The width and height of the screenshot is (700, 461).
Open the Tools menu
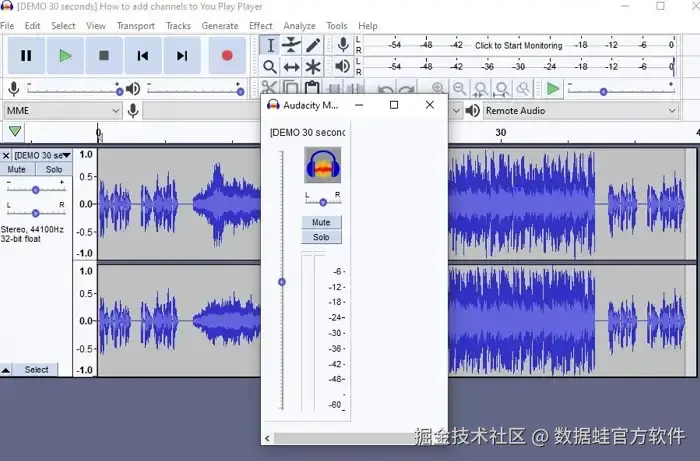337,26
